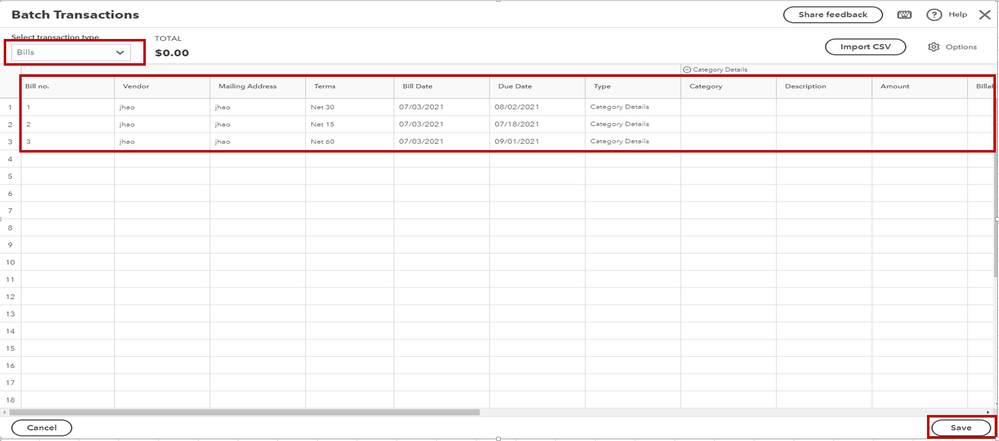Screen dimensions: 999x441
Task: Click Bill Date cell in row 3
Action: pos(442,141)
